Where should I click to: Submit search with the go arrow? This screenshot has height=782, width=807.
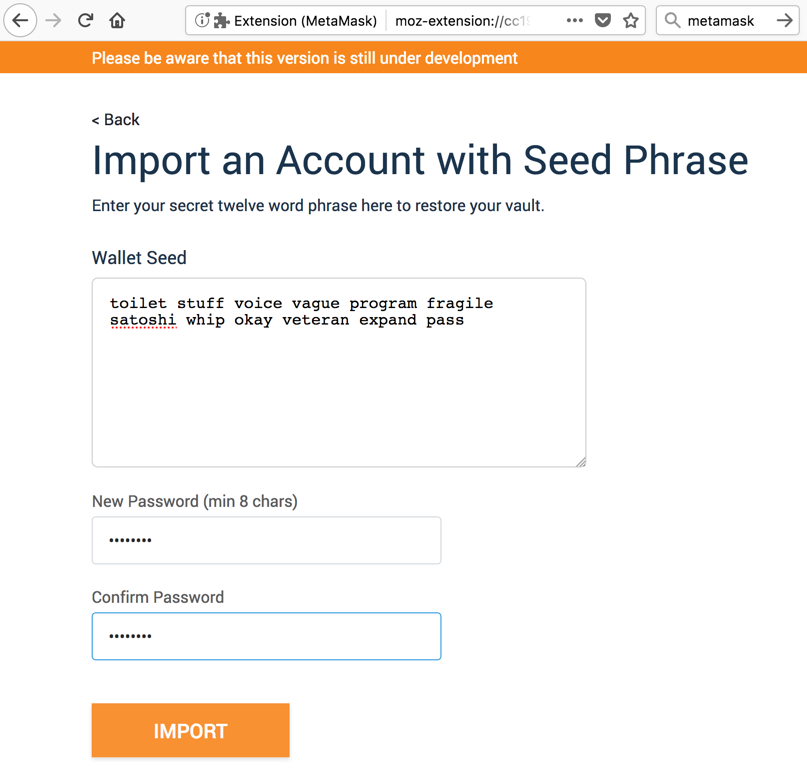[784, 20]
